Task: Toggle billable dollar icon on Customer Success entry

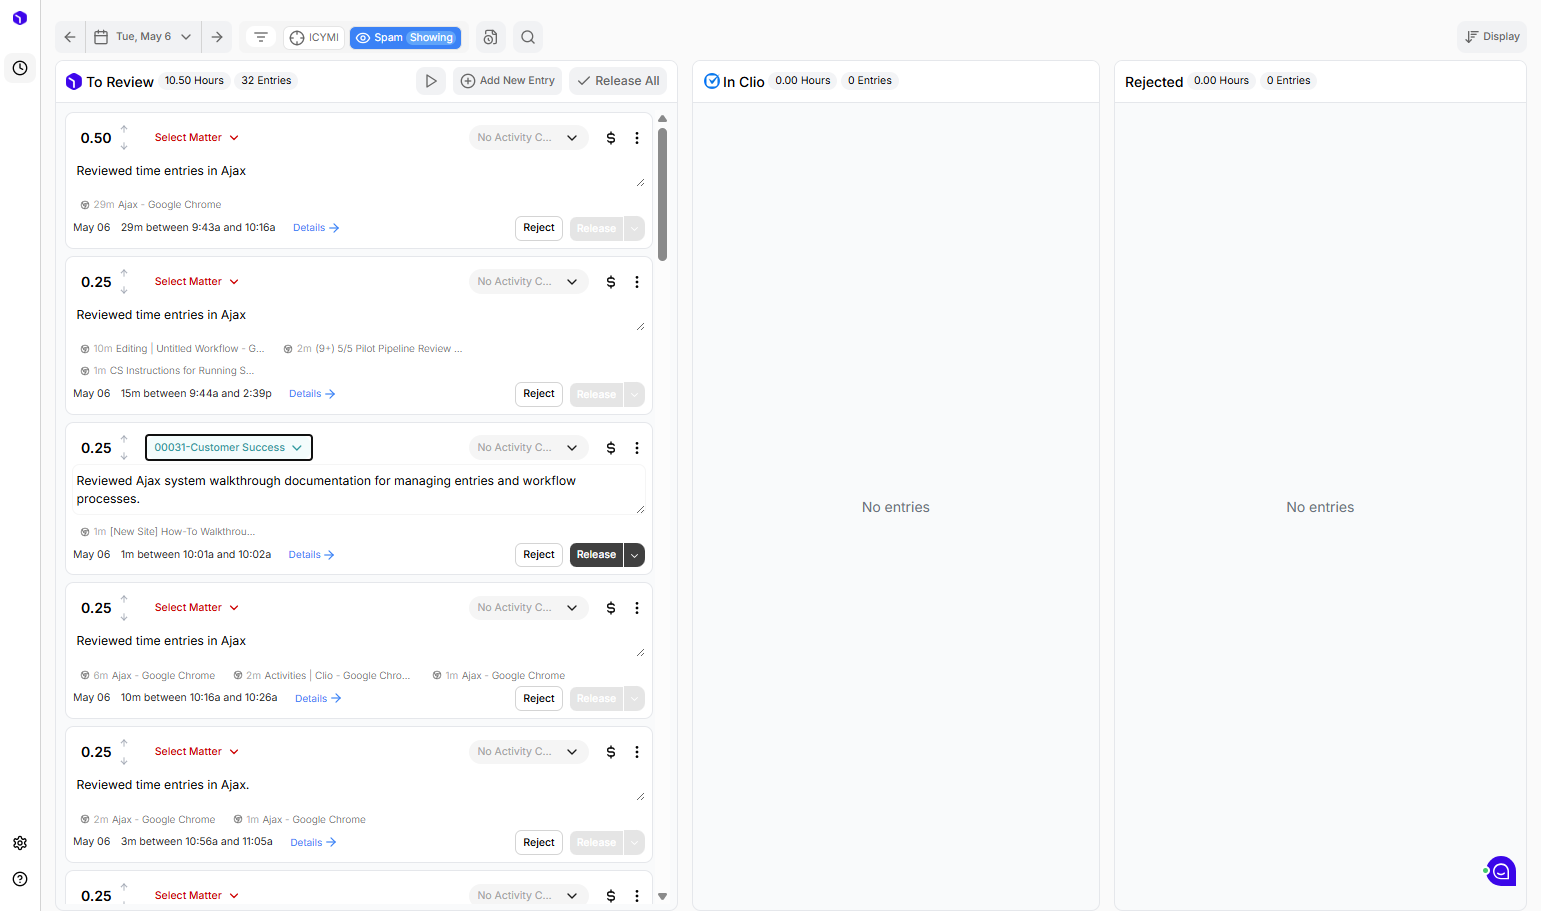Action: [611, 448]
